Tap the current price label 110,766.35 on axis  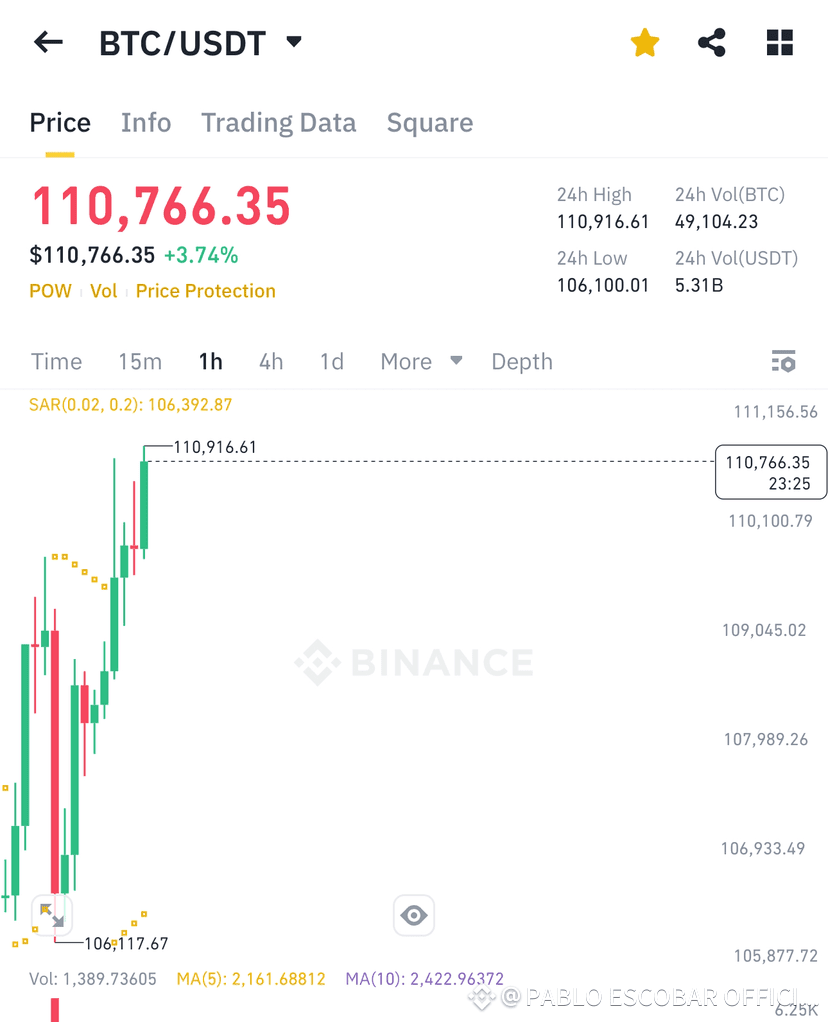click(771, 473)
